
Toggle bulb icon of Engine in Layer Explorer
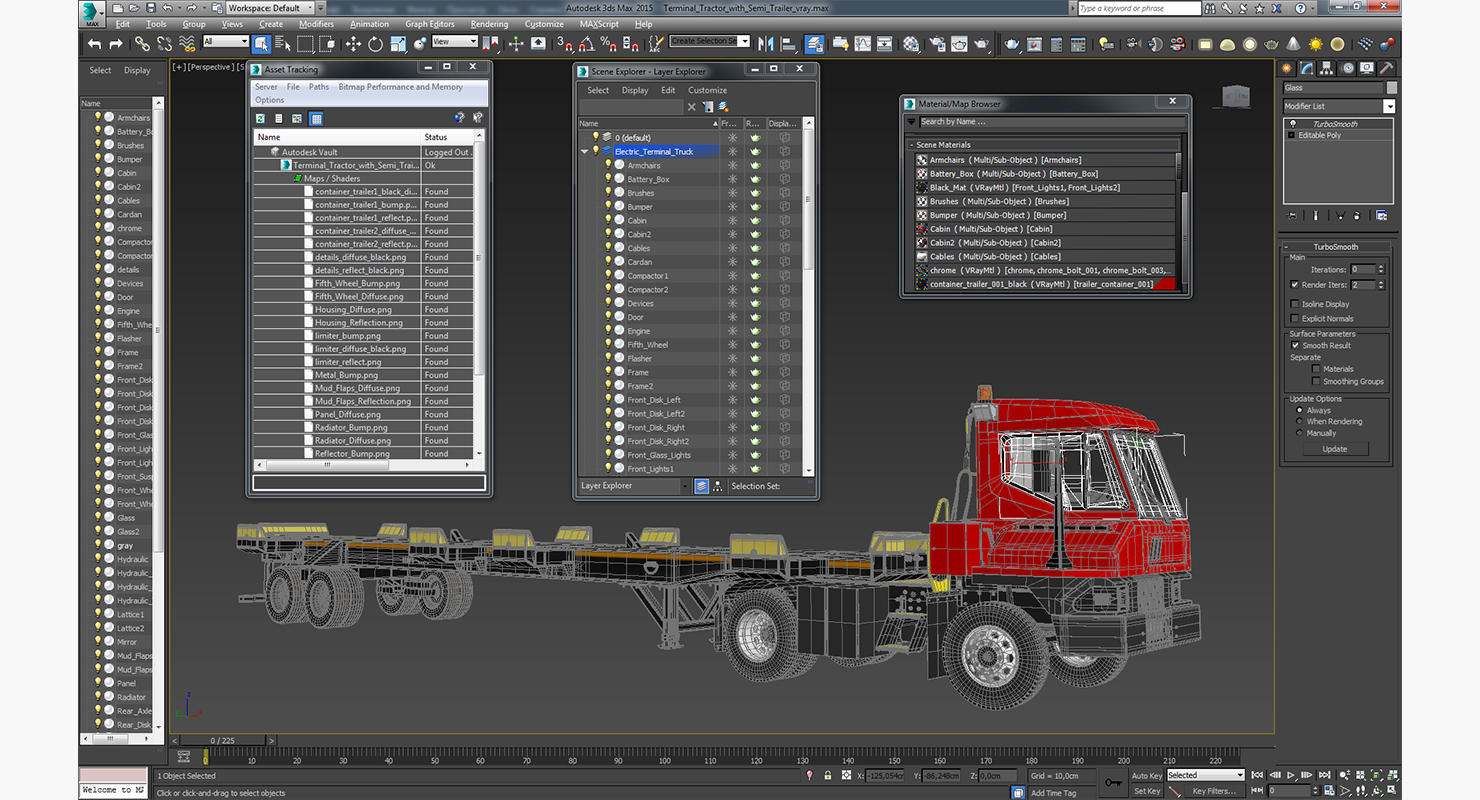pos(608,331)
